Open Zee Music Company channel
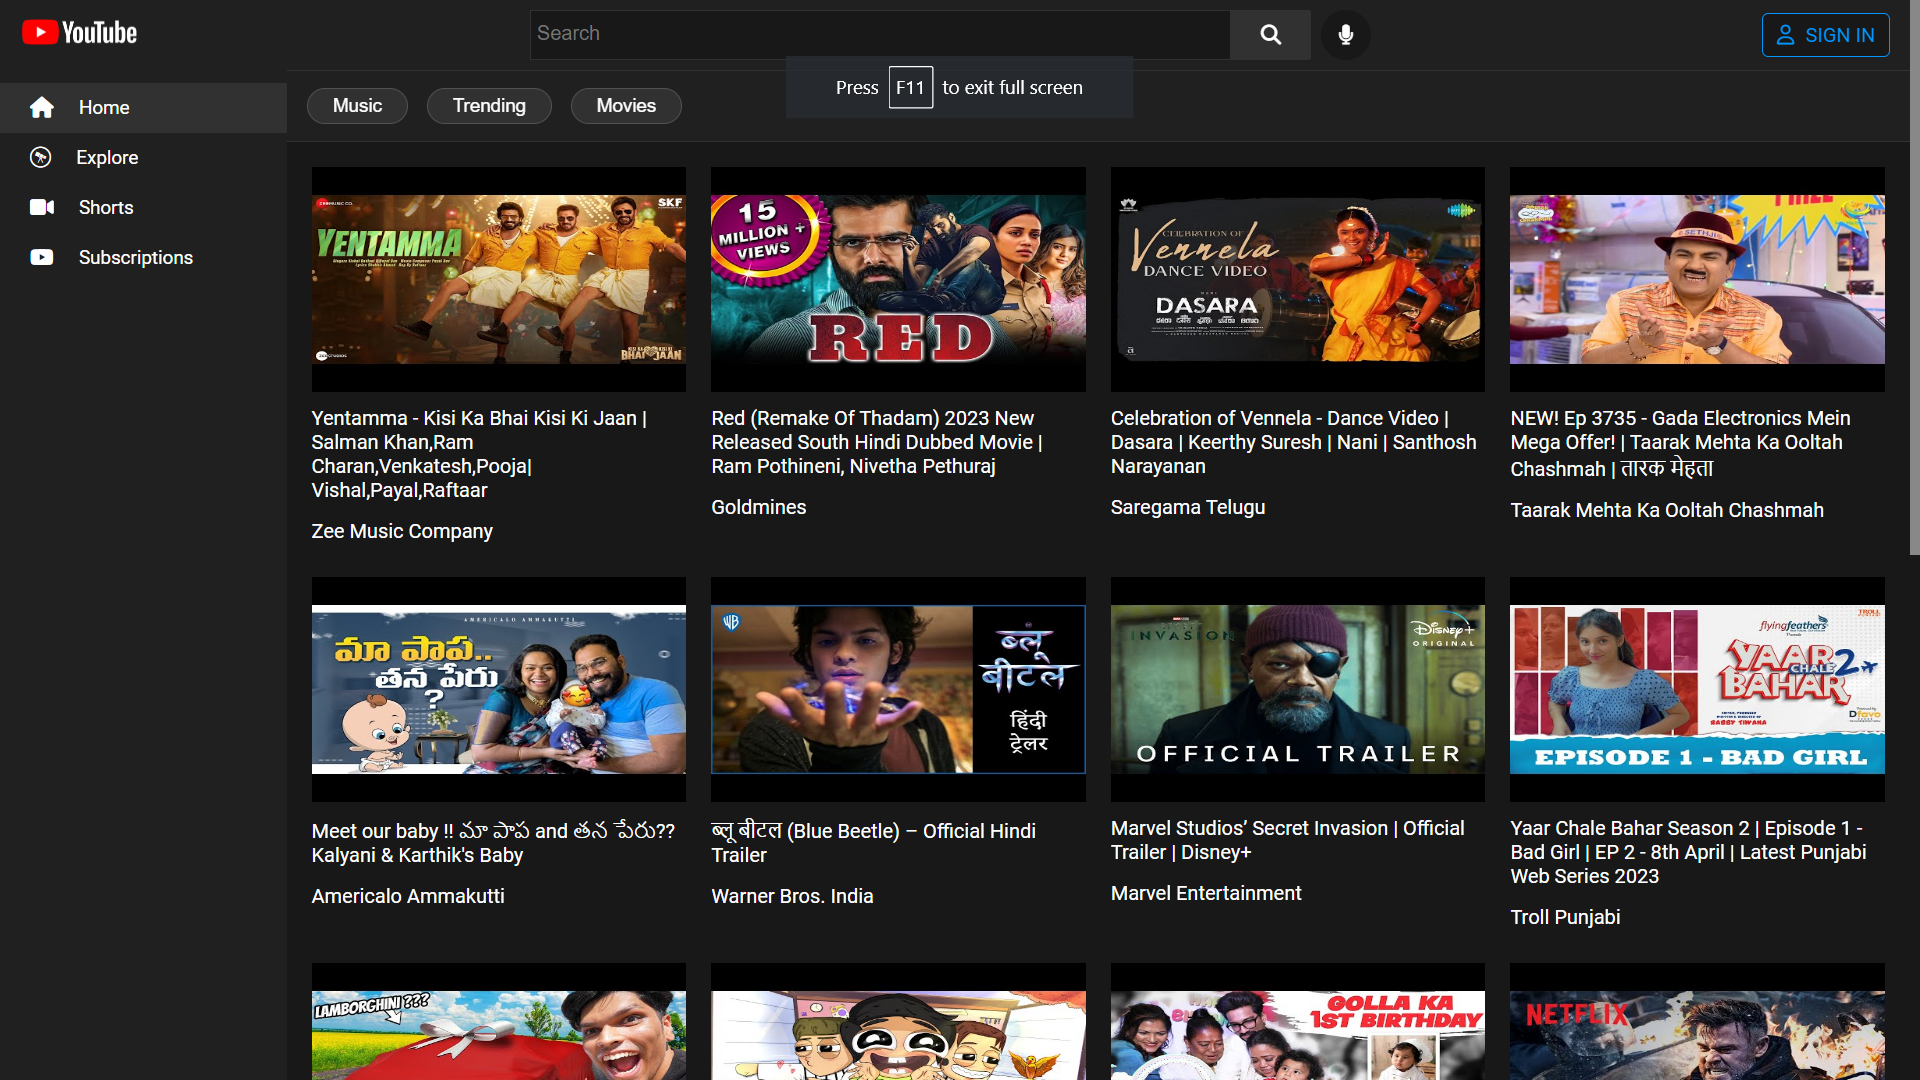 click(402, 531)
